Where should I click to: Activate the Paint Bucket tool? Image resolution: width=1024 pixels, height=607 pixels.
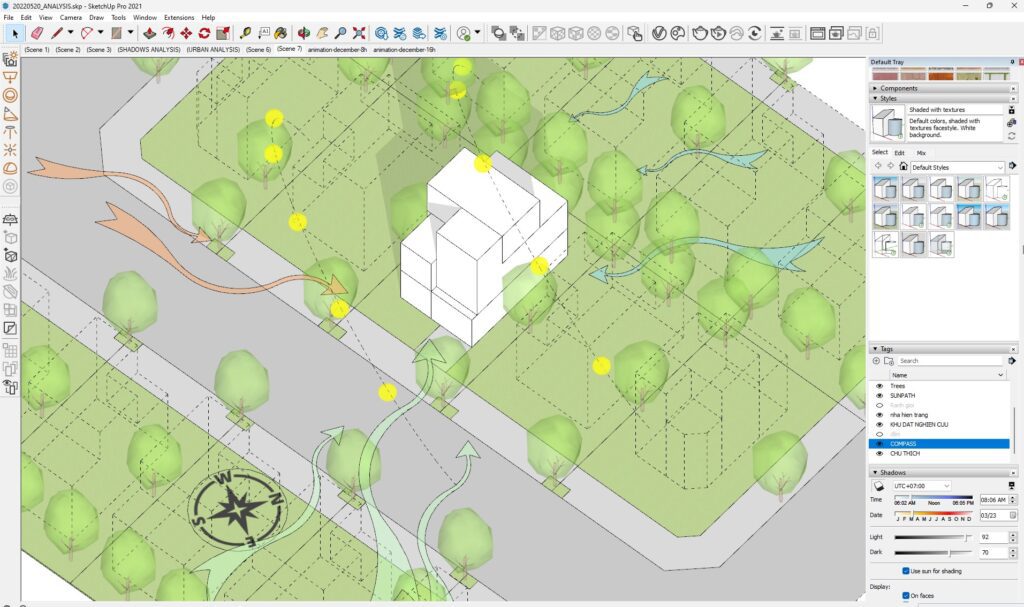pyautogui.click(x=281, y=33)
